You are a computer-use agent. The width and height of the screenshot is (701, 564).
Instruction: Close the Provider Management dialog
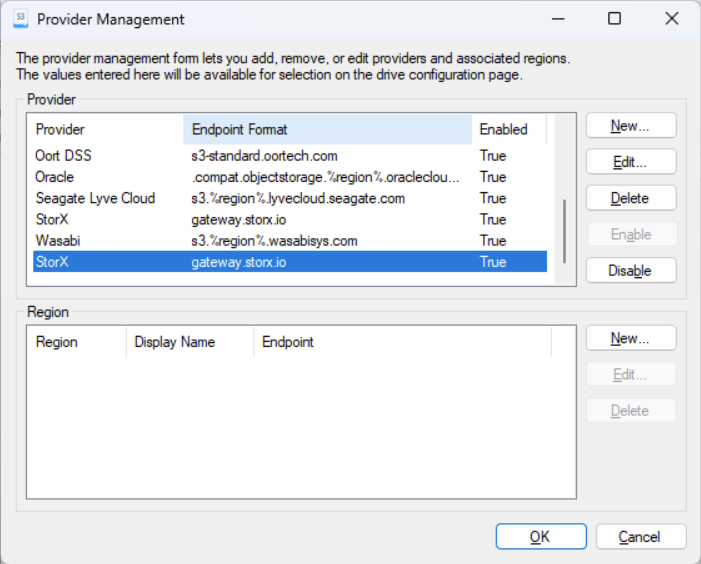click(x=671, y=19)
